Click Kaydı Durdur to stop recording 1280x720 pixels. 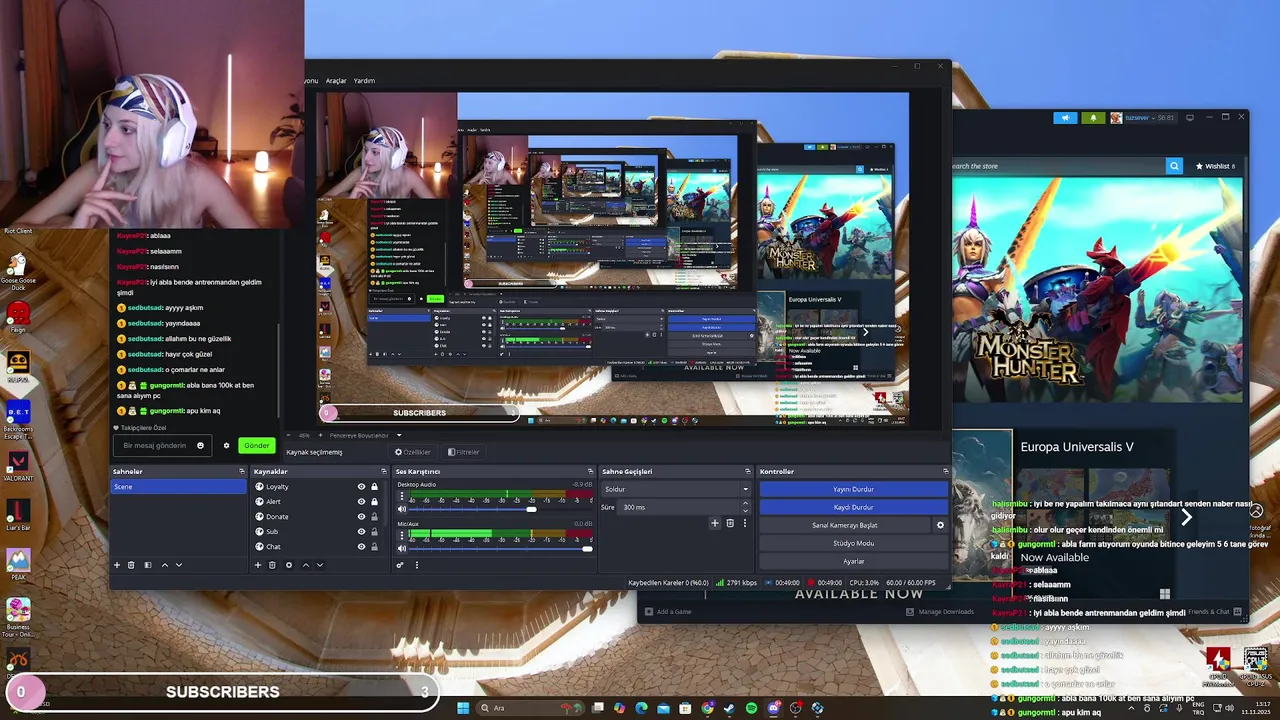point(853,507)
